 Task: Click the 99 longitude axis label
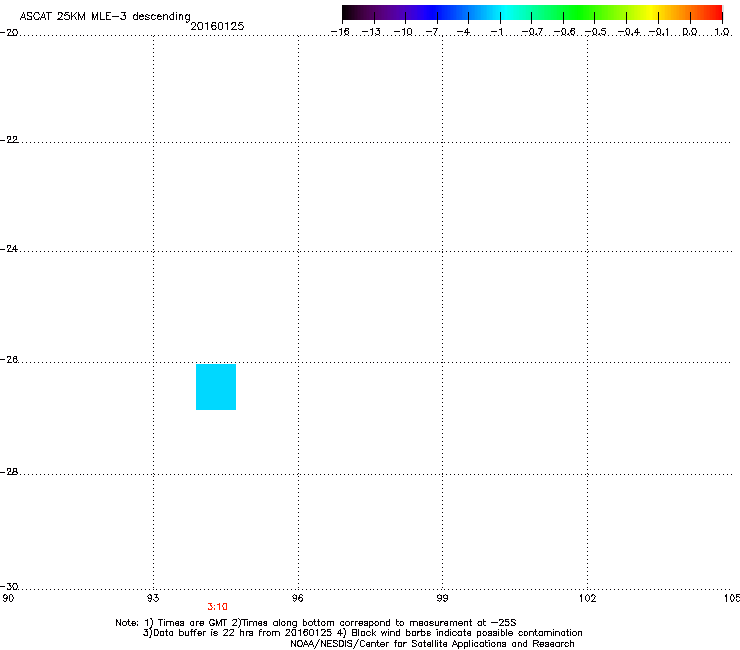(442, 599)
